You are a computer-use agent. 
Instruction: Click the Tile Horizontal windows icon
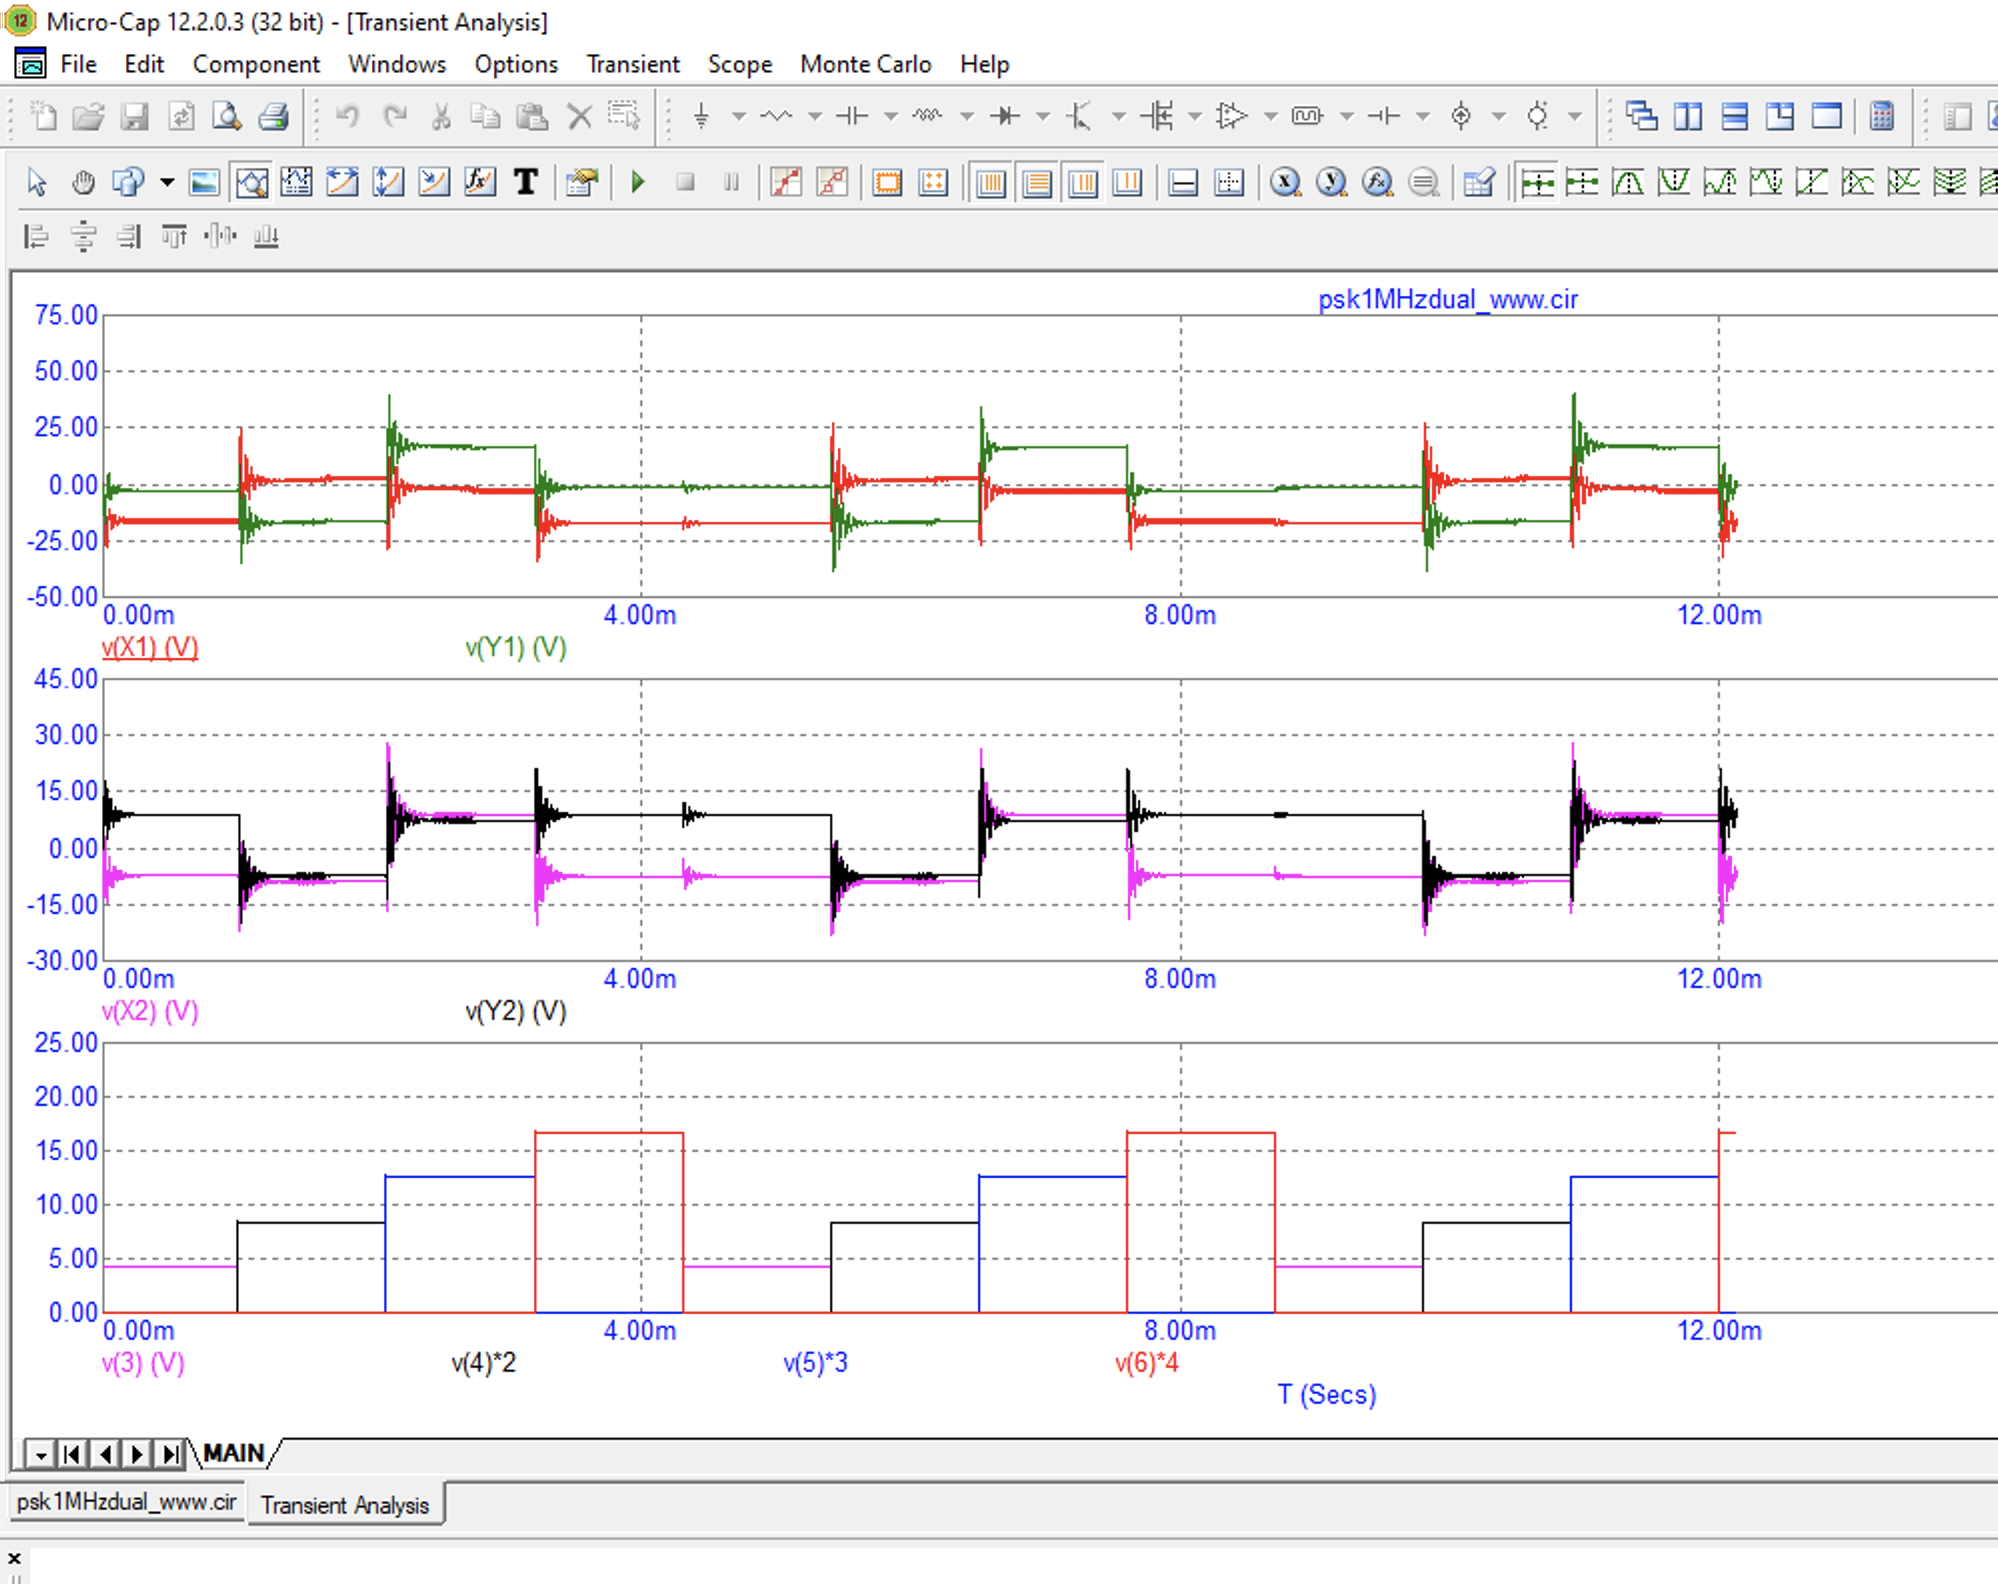click(x=1735, y=117)
